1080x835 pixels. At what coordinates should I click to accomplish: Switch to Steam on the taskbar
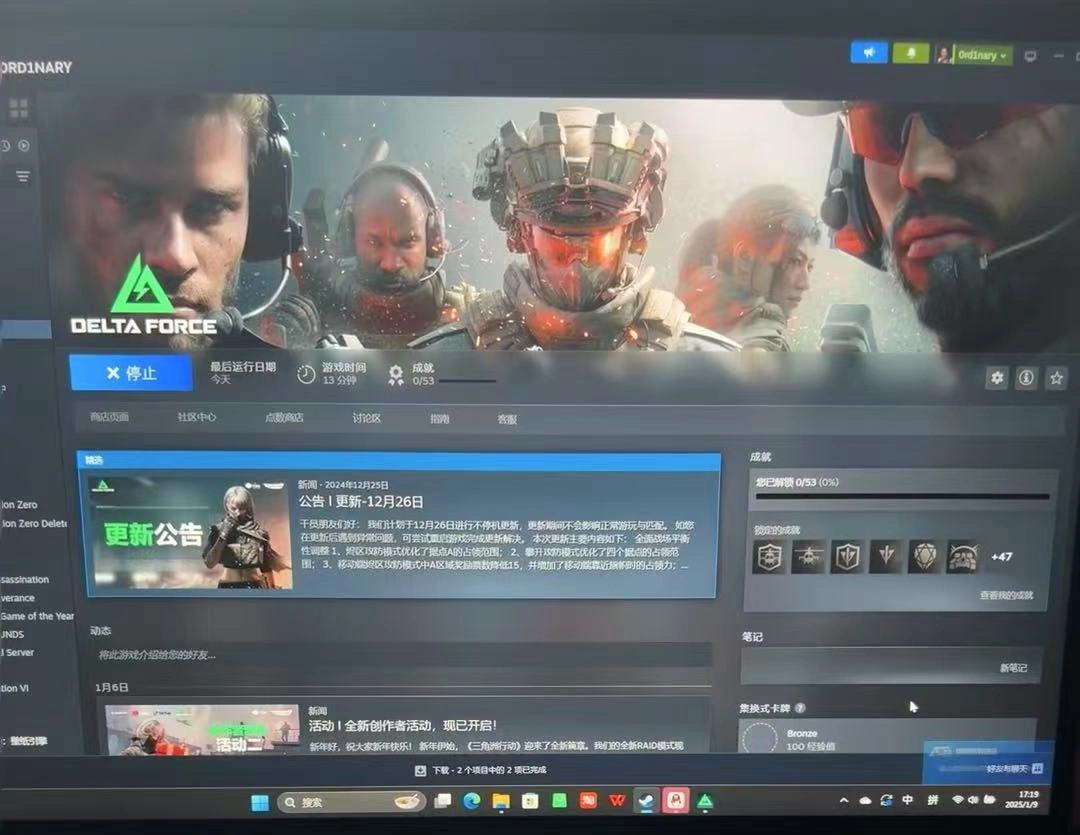point(645,801)
